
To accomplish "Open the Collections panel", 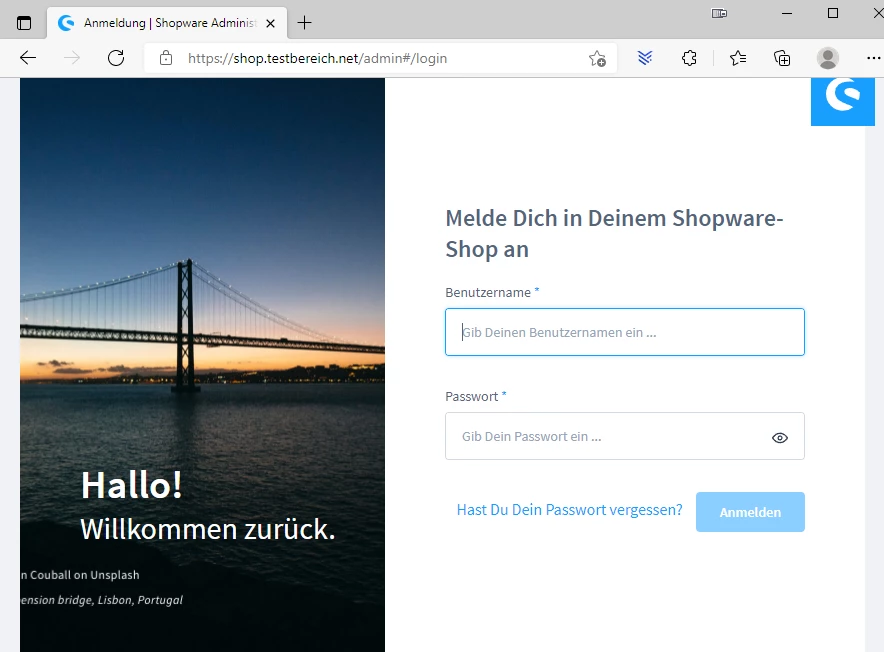I will (x=783, y=58).
